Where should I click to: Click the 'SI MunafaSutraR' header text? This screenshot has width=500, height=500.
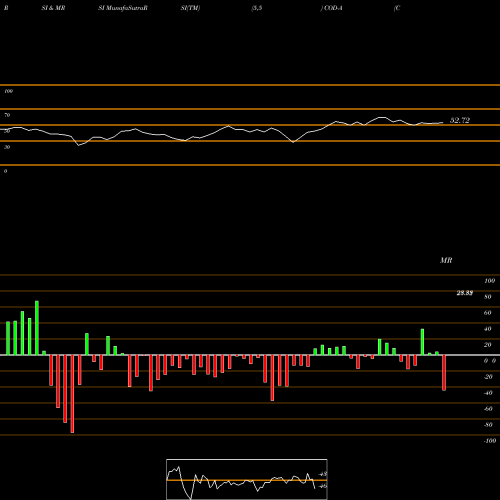pos(123,8)
